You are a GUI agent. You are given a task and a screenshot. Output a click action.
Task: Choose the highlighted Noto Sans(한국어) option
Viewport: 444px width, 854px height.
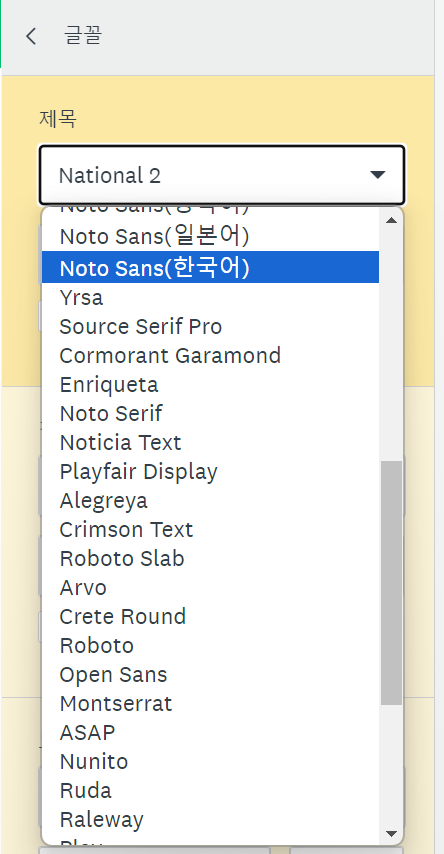[x=210, y=267]
